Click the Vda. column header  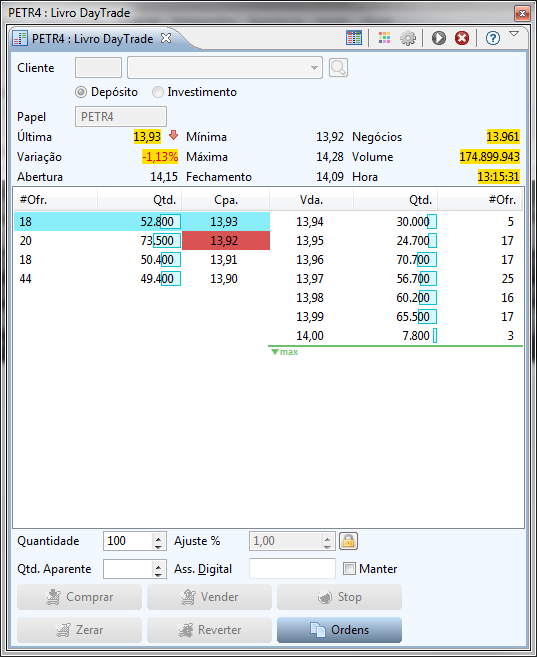(x=311, y=200)
